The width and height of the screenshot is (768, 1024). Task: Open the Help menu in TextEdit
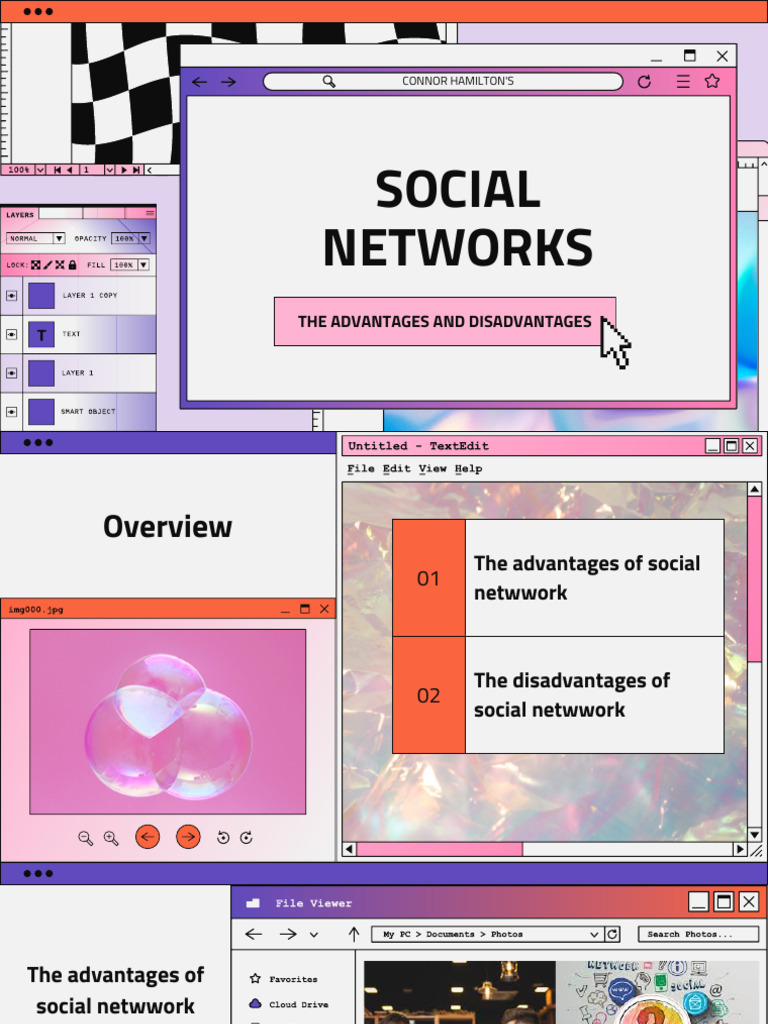[468, 468]
